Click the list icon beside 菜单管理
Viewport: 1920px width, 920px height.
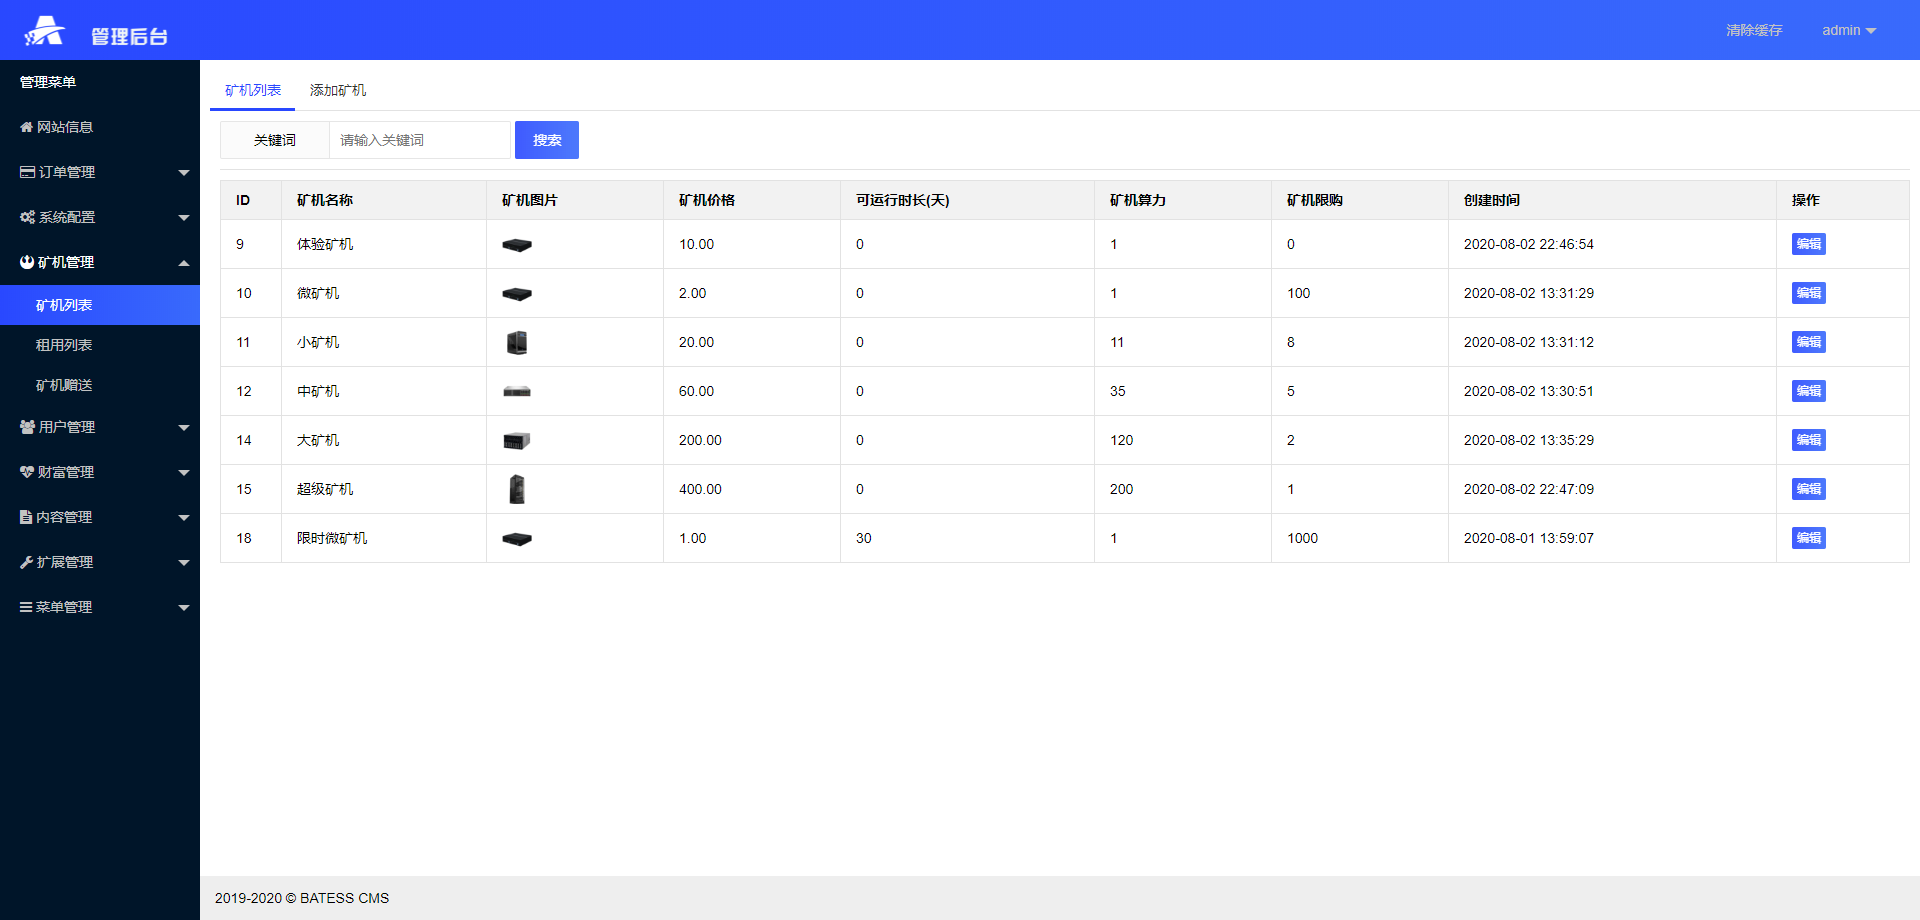(26, 607)
